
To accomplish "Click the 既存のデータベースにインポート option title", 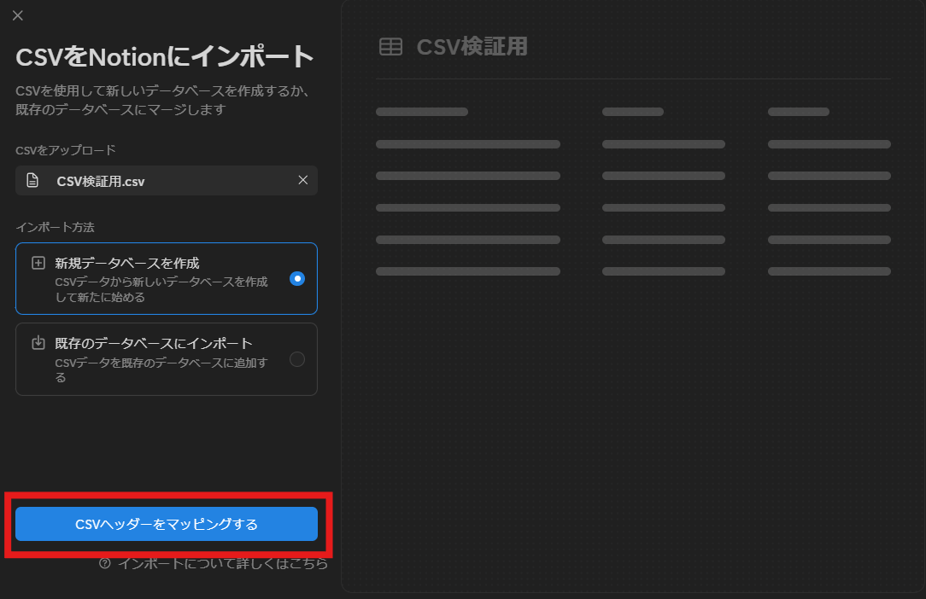I will tap(154, 343).
